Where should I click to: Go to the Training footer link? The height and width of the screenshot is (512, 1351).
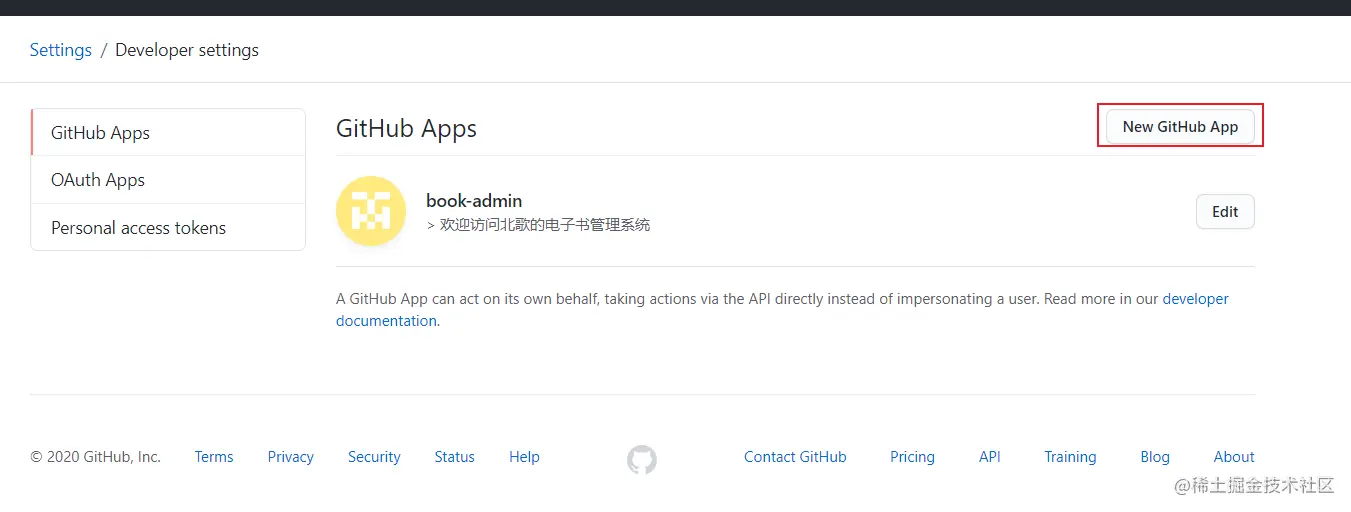(1070, 457)
